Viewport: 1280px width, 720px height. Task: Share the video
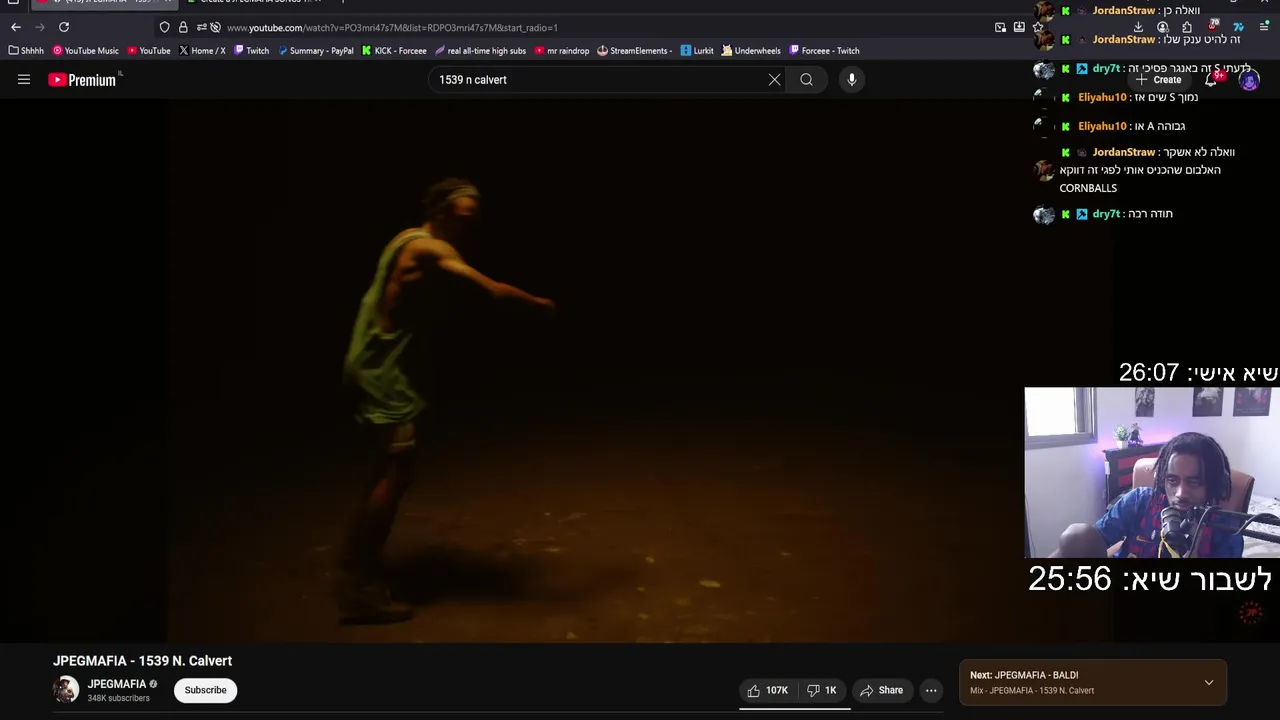coord(881,690)
